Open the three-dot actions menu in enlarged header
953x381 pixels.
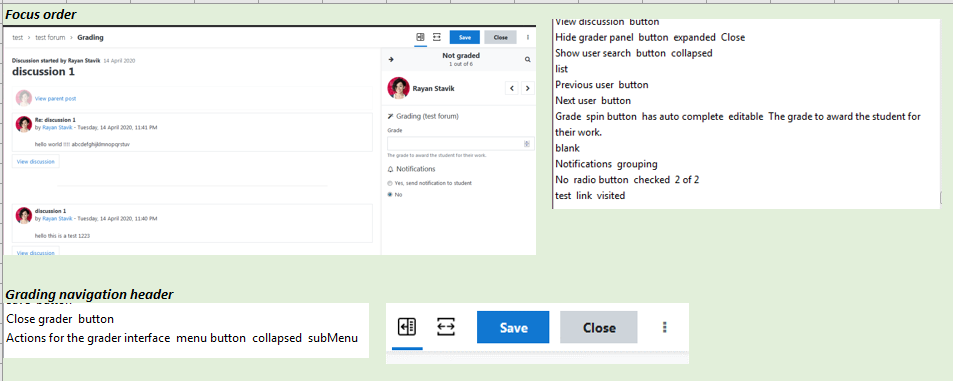[x=664, y=327]
